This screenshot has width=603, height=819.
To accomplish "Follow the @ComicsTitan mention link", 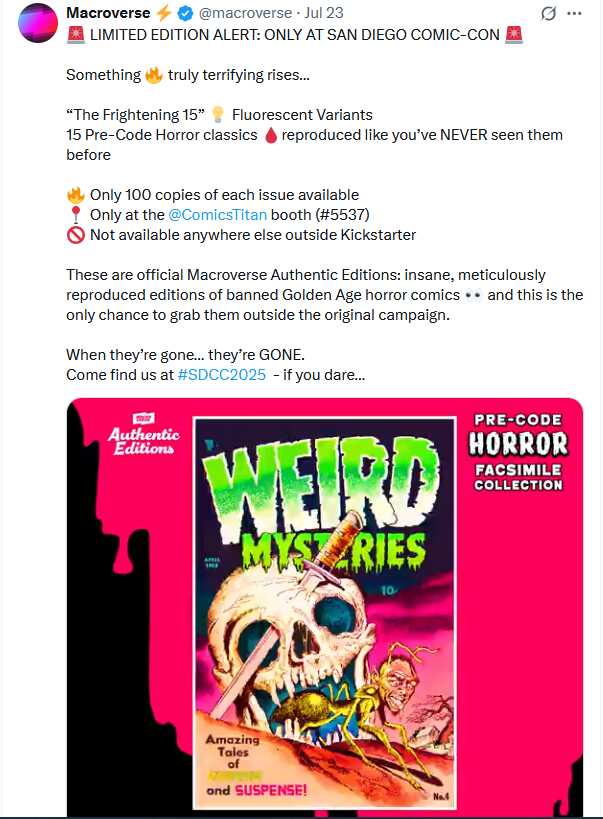I will (217, 215).
